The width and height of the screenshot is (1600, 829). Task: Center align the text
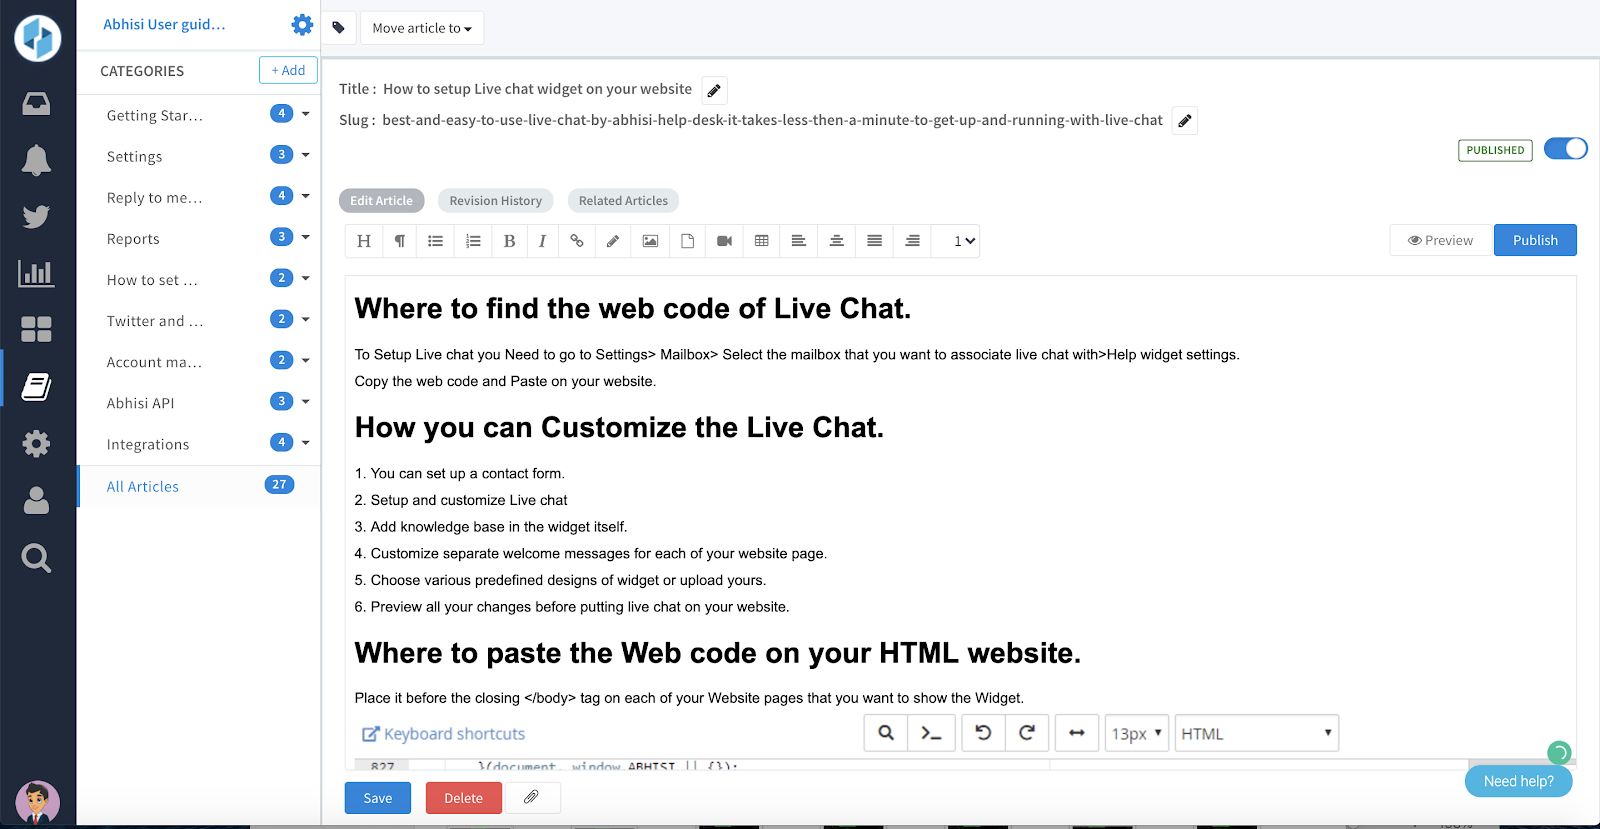point(837,241)
